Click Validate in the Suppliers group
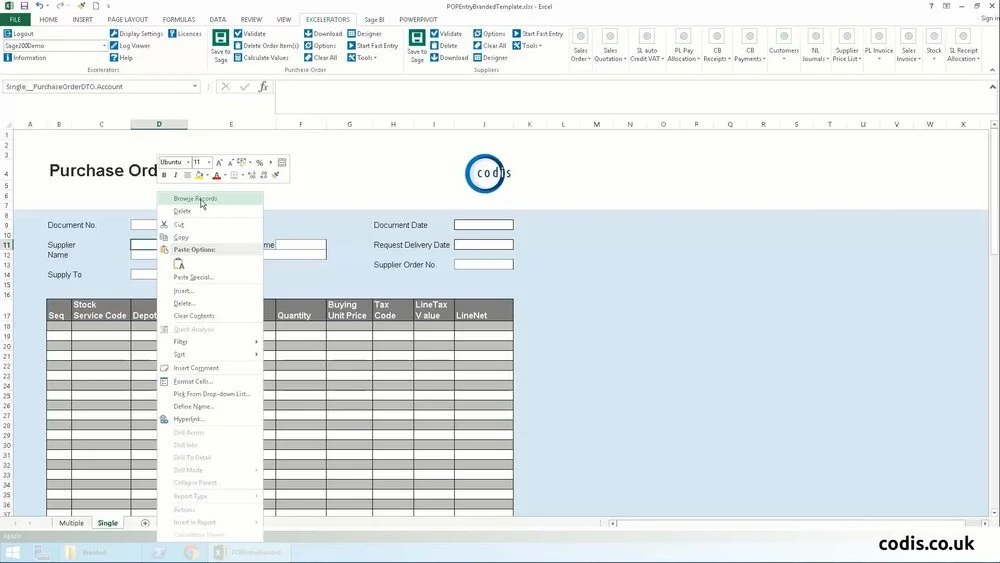Image resolution: width=1000 pixels, height=563 pixels. click(x=446, y=34)
